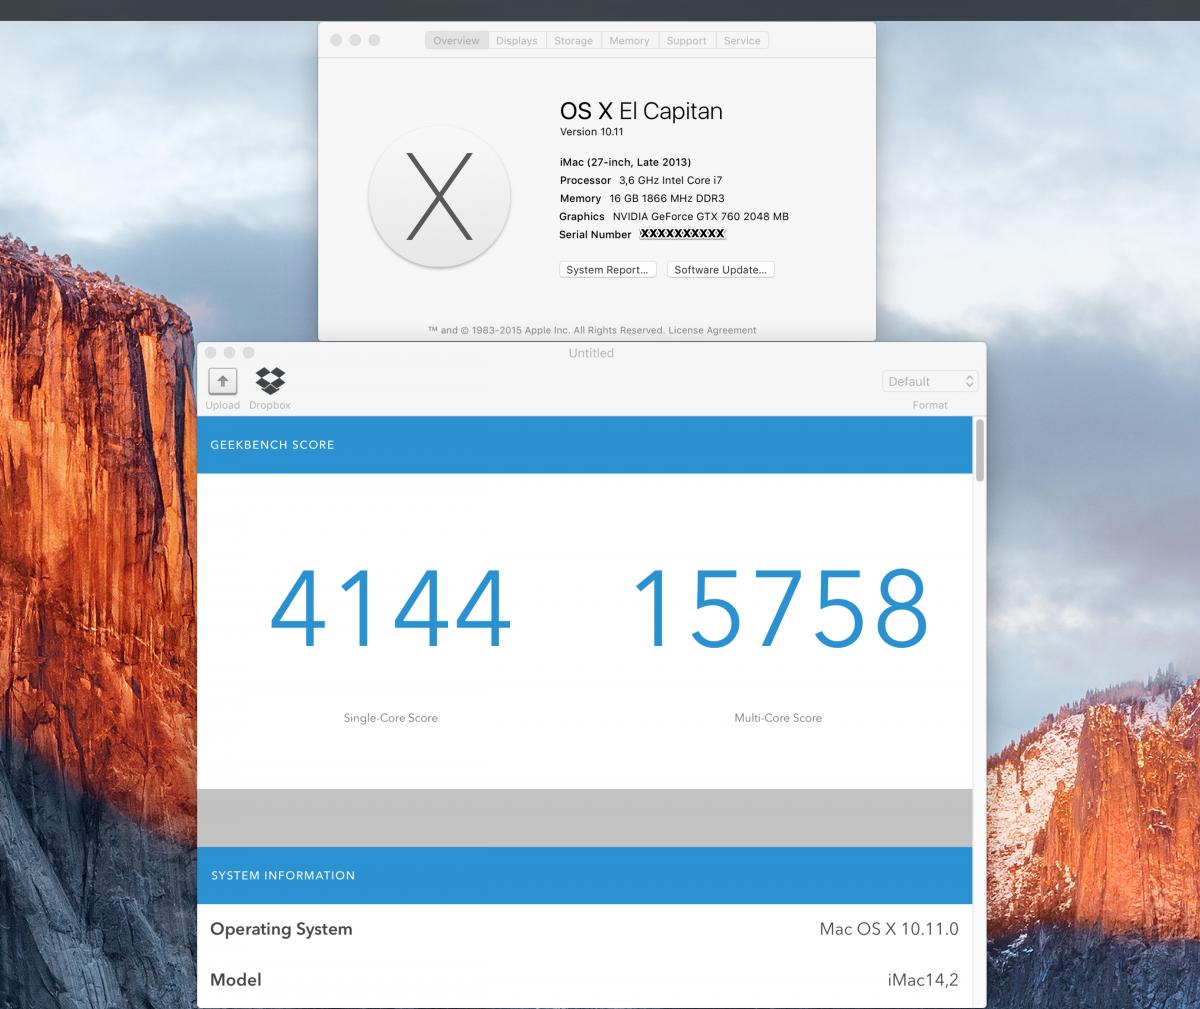
Task: Open the Default format dropdown
Action: pyautogui.click(x=930, y=381)
